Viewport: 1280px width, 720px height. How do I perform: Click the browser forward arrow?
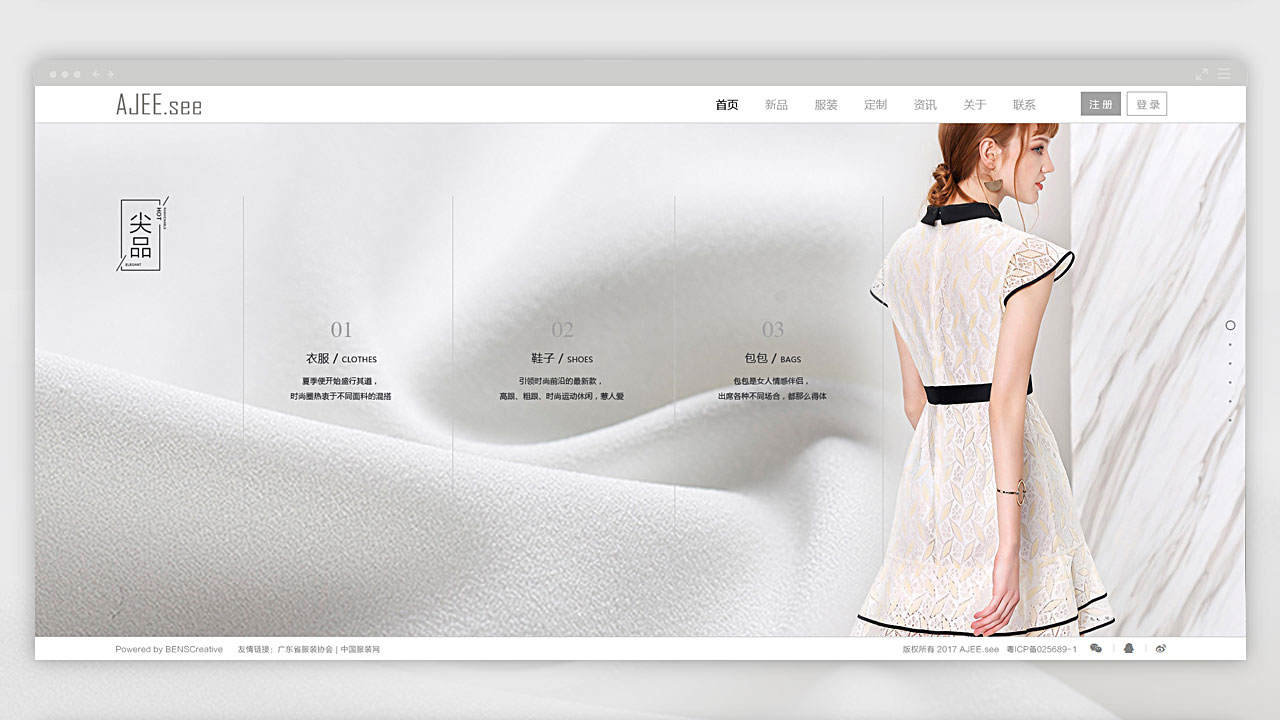110,74
